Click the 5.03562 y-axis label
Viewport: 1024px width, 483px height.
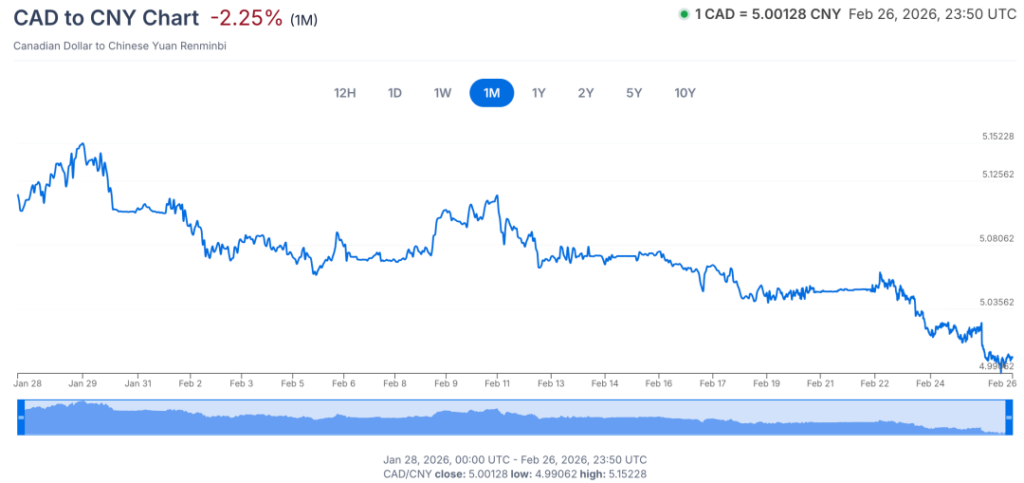coord(997,303)
